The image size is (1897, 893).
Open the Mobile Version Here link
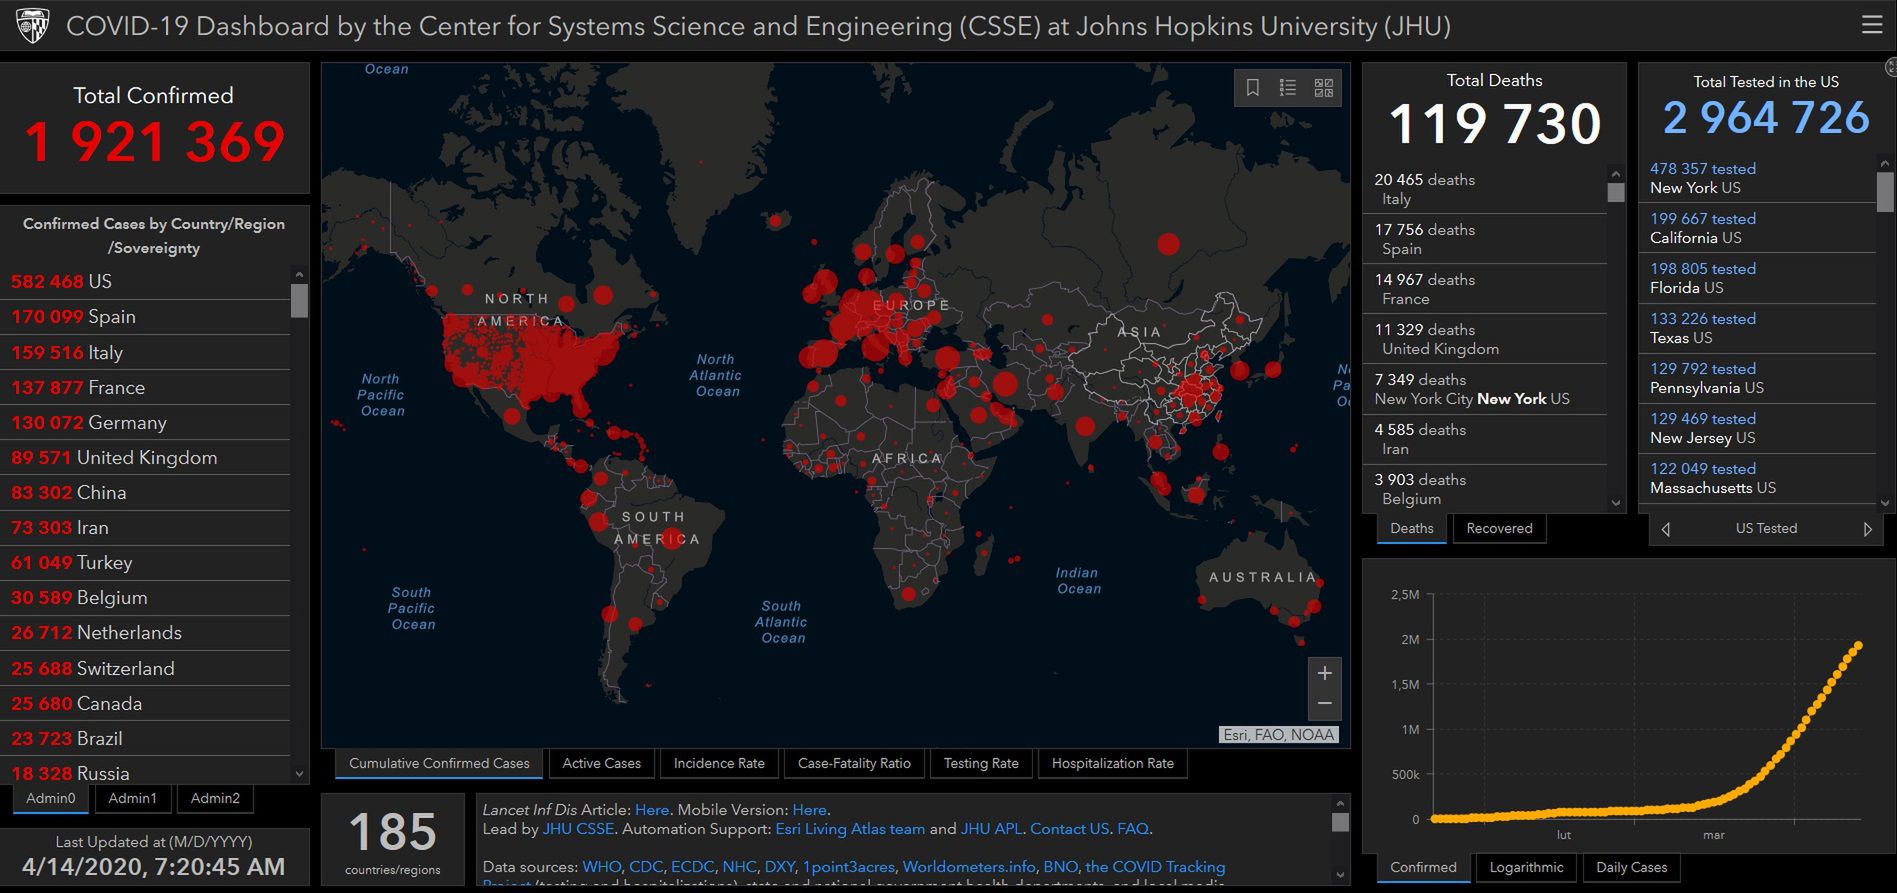809,810
